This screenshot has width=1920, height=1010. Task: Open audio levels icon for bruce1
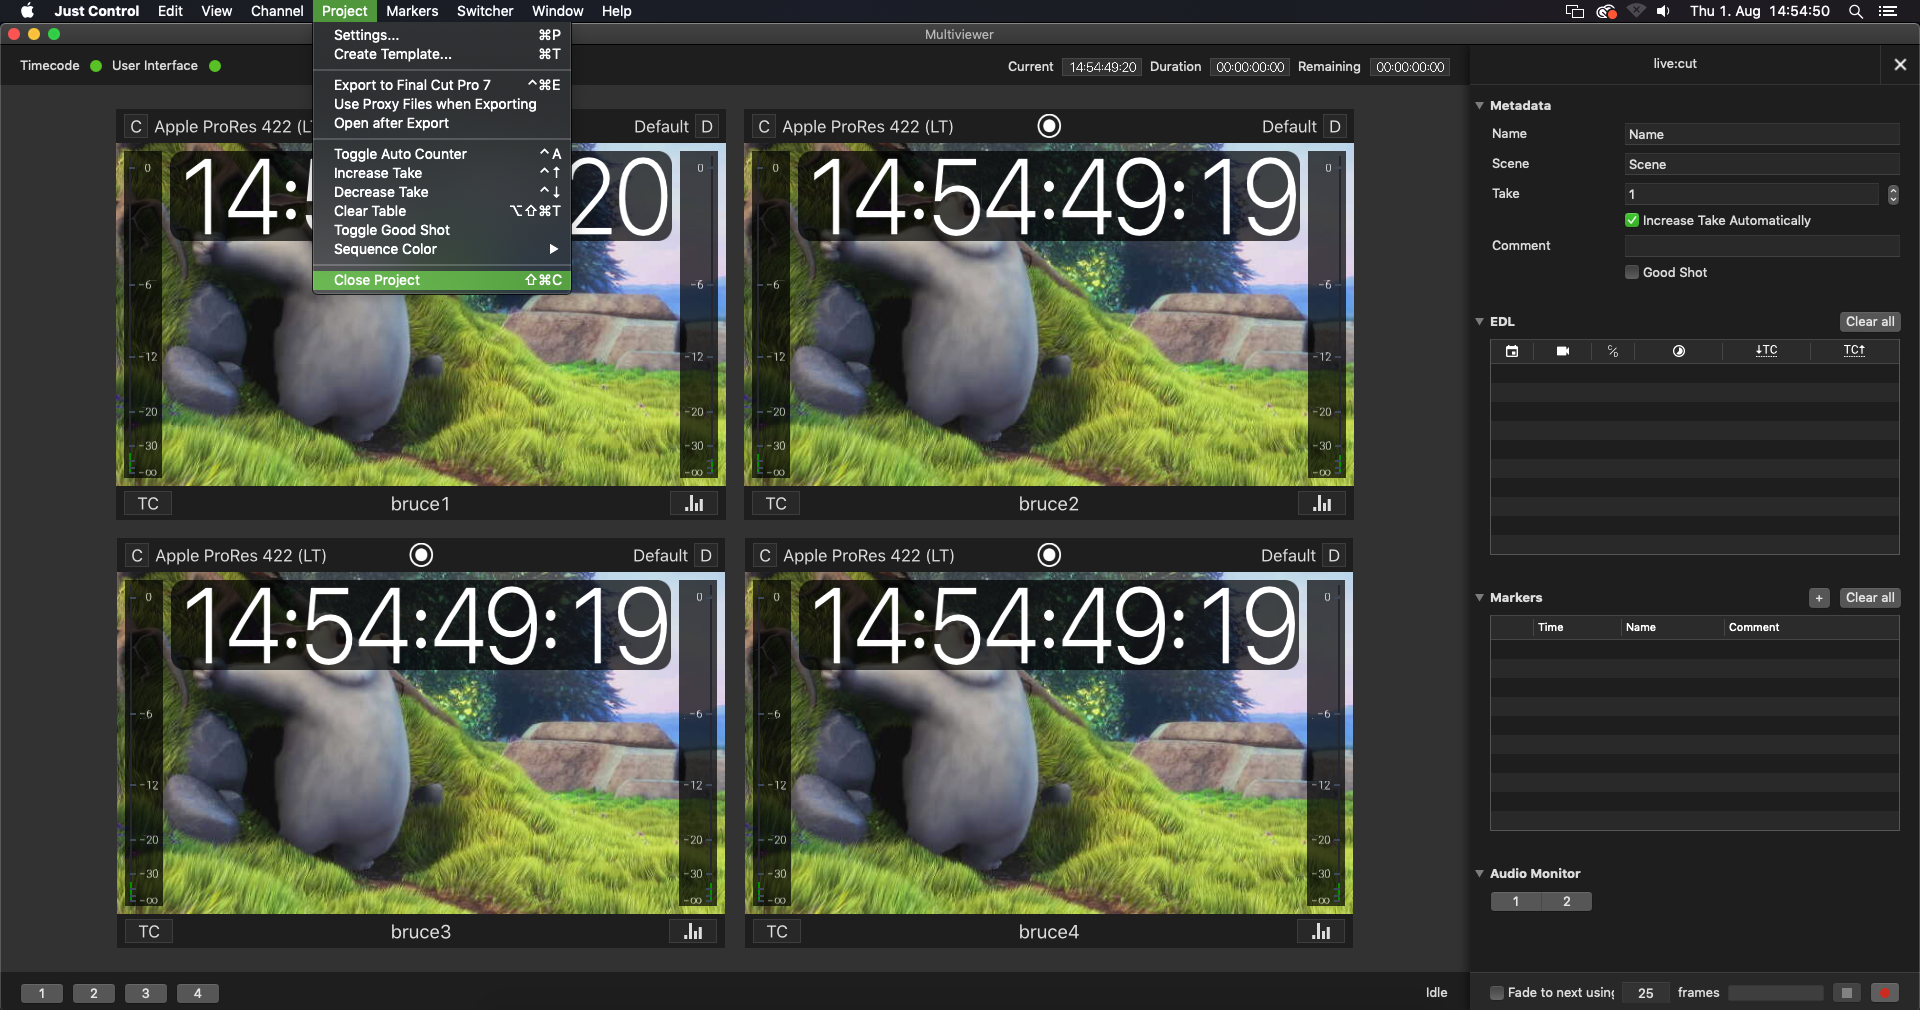[694, 503]
